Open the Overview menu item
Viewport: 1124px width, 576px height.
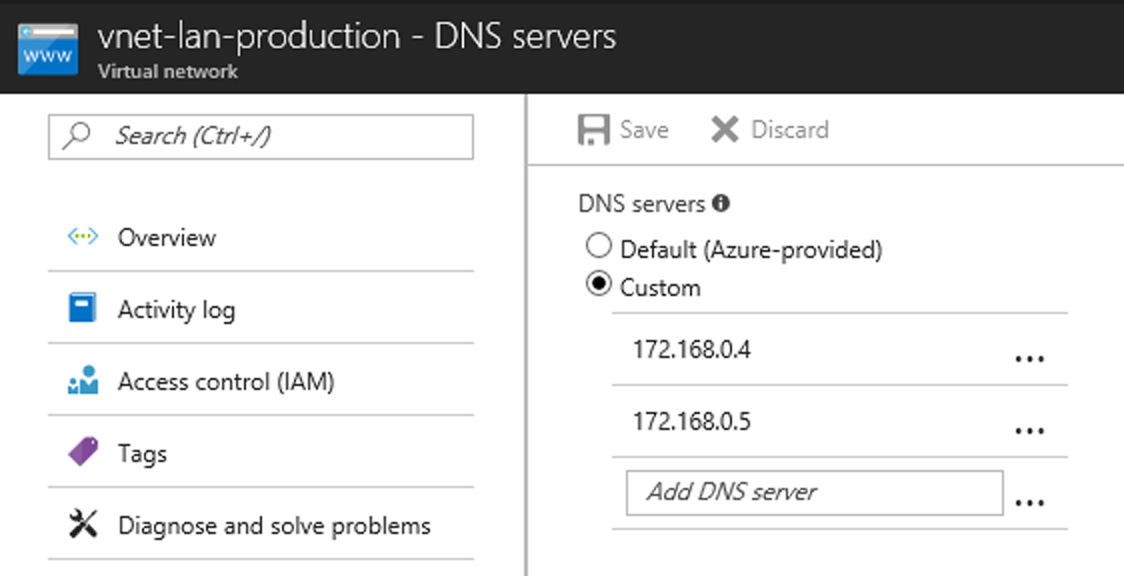tap(261, 237)
